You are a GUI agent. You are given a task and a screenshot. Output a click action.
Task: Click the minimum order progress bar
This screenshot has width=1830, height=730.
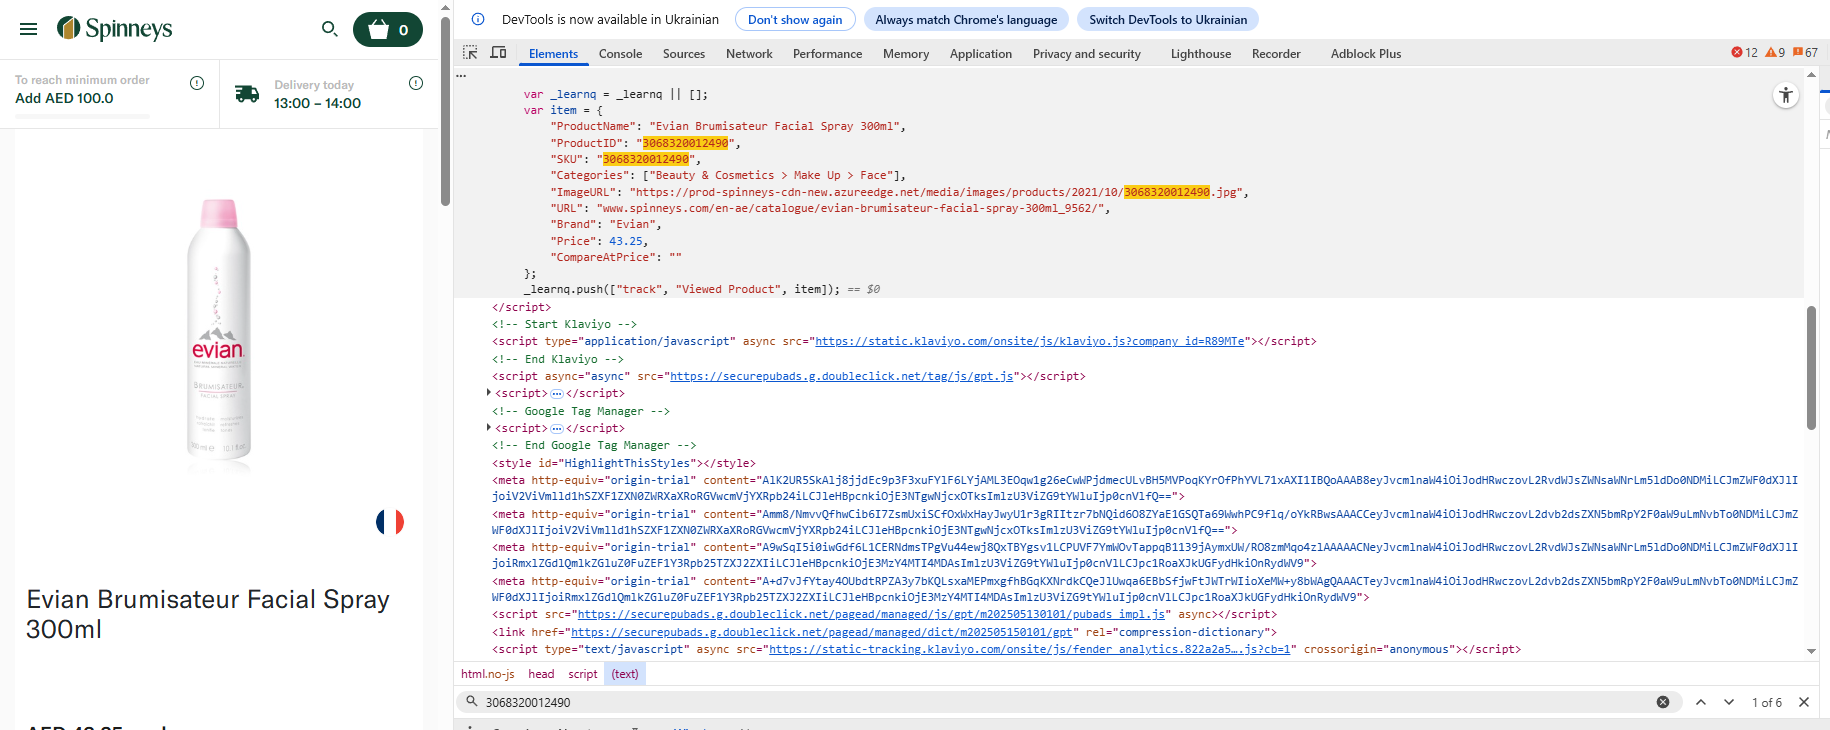82,116
